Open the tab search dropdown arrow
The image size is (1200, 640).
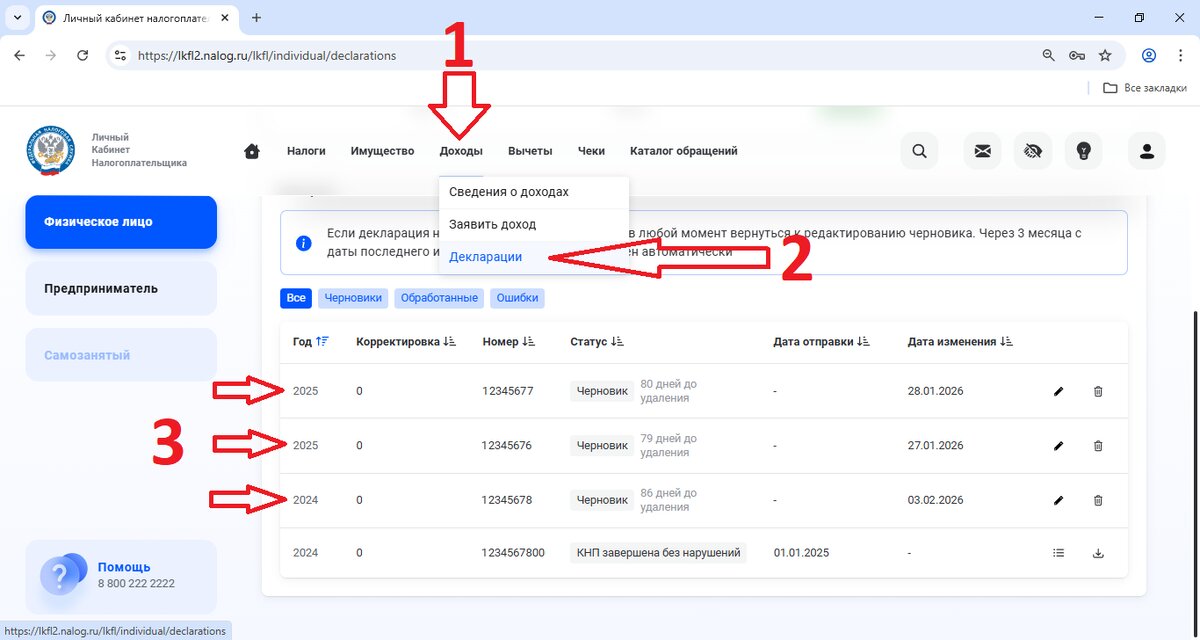17,18
